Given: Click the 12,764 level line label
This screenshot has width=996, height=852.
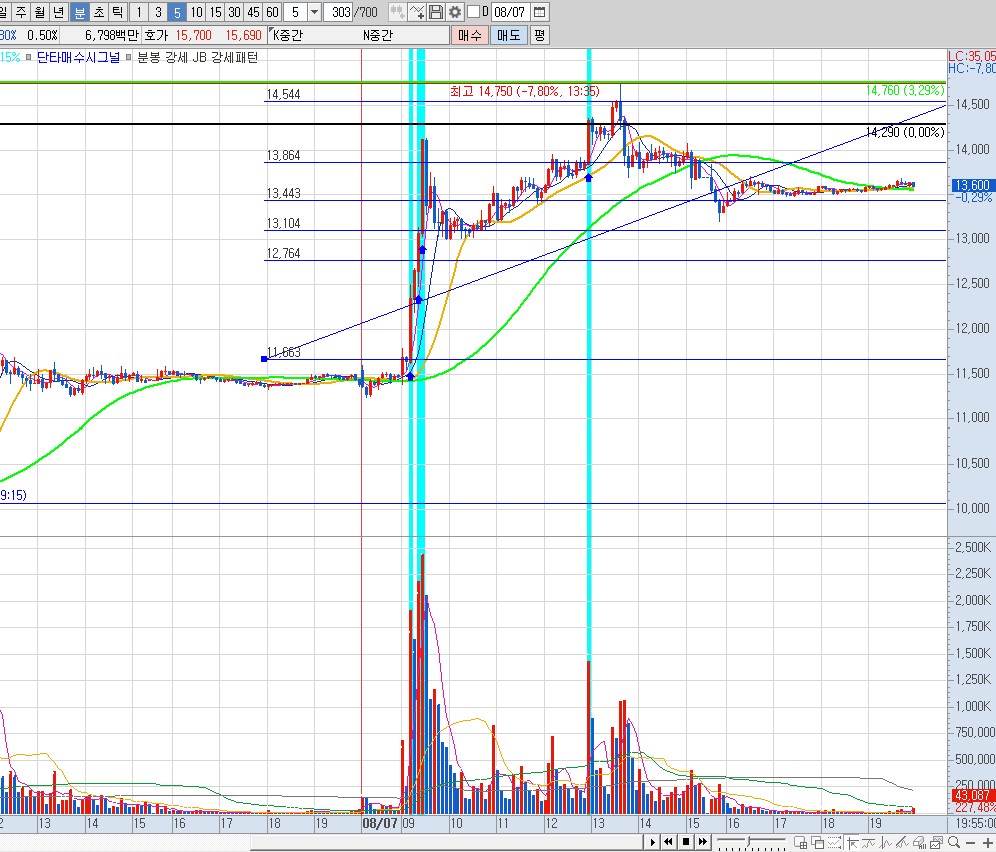Looking at the screenshot, I should (x=283, y=253).
